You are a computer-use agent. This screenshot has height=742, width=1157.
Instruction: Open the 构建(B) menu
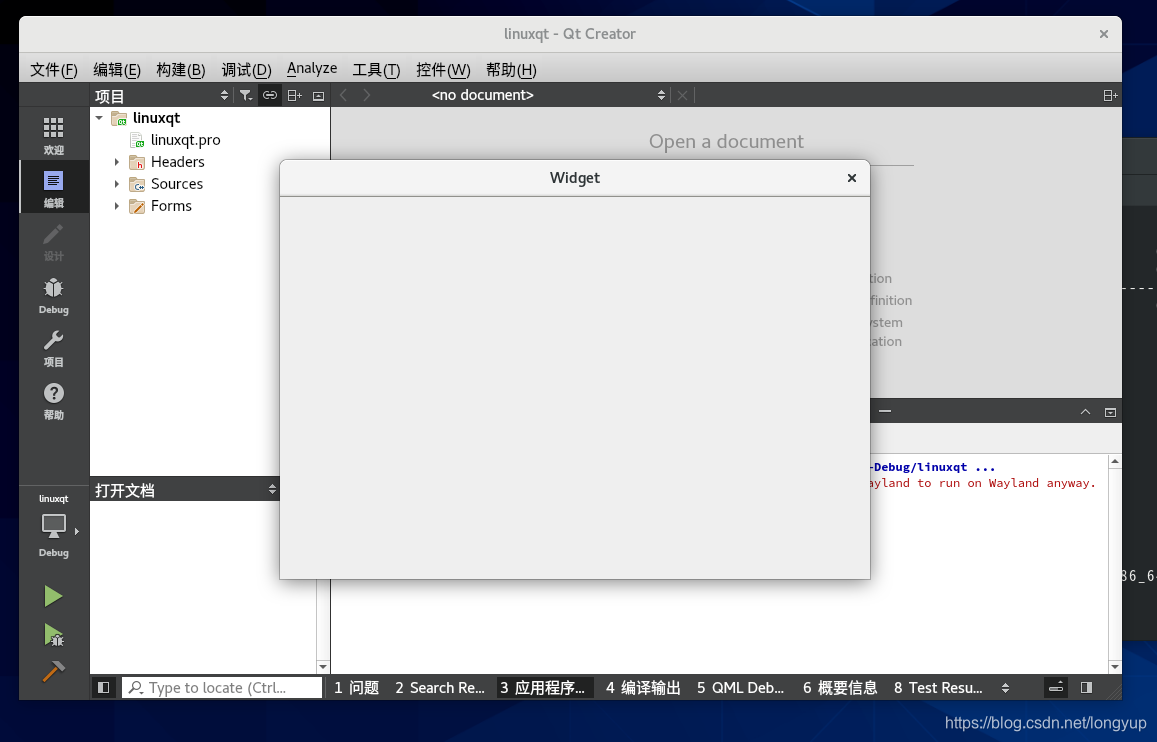[181, 69]
